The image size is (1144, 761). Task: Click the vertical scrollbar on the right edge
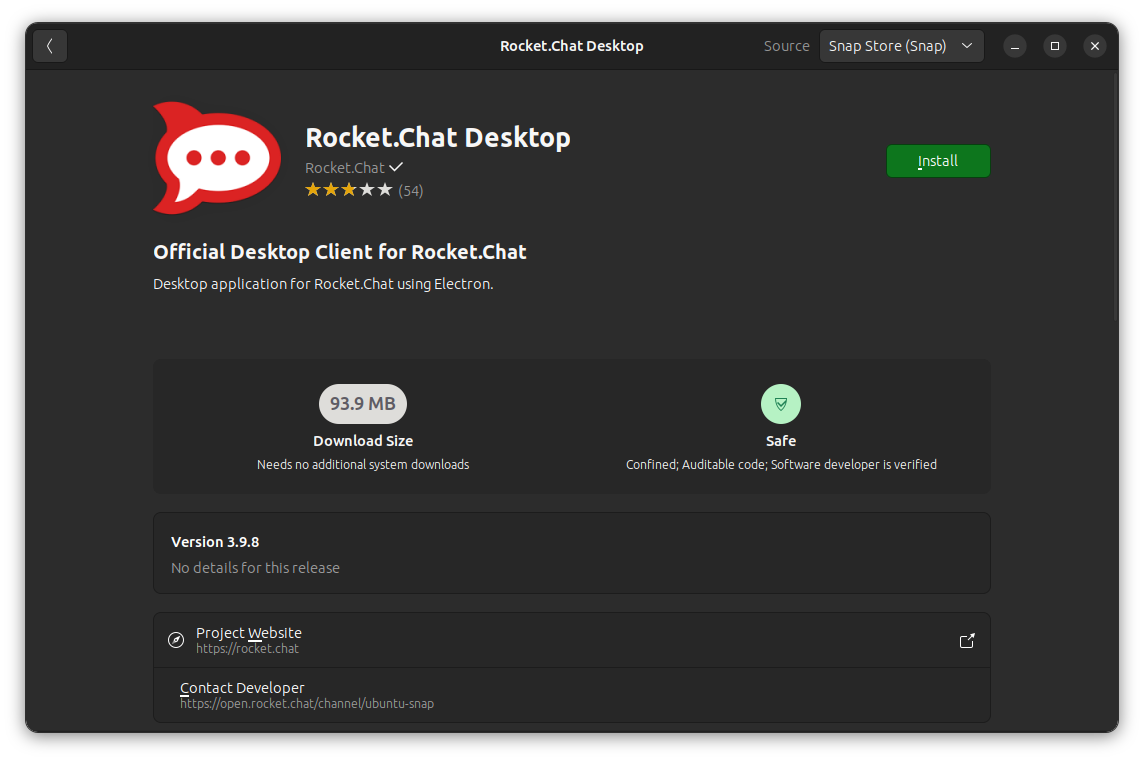click(1115, 200)
